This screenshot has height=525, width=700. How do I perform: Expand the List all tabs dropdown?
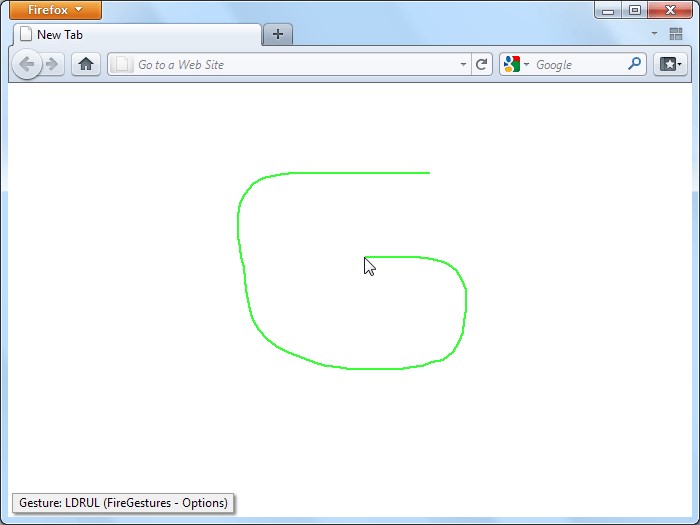[x=654, y=34]
